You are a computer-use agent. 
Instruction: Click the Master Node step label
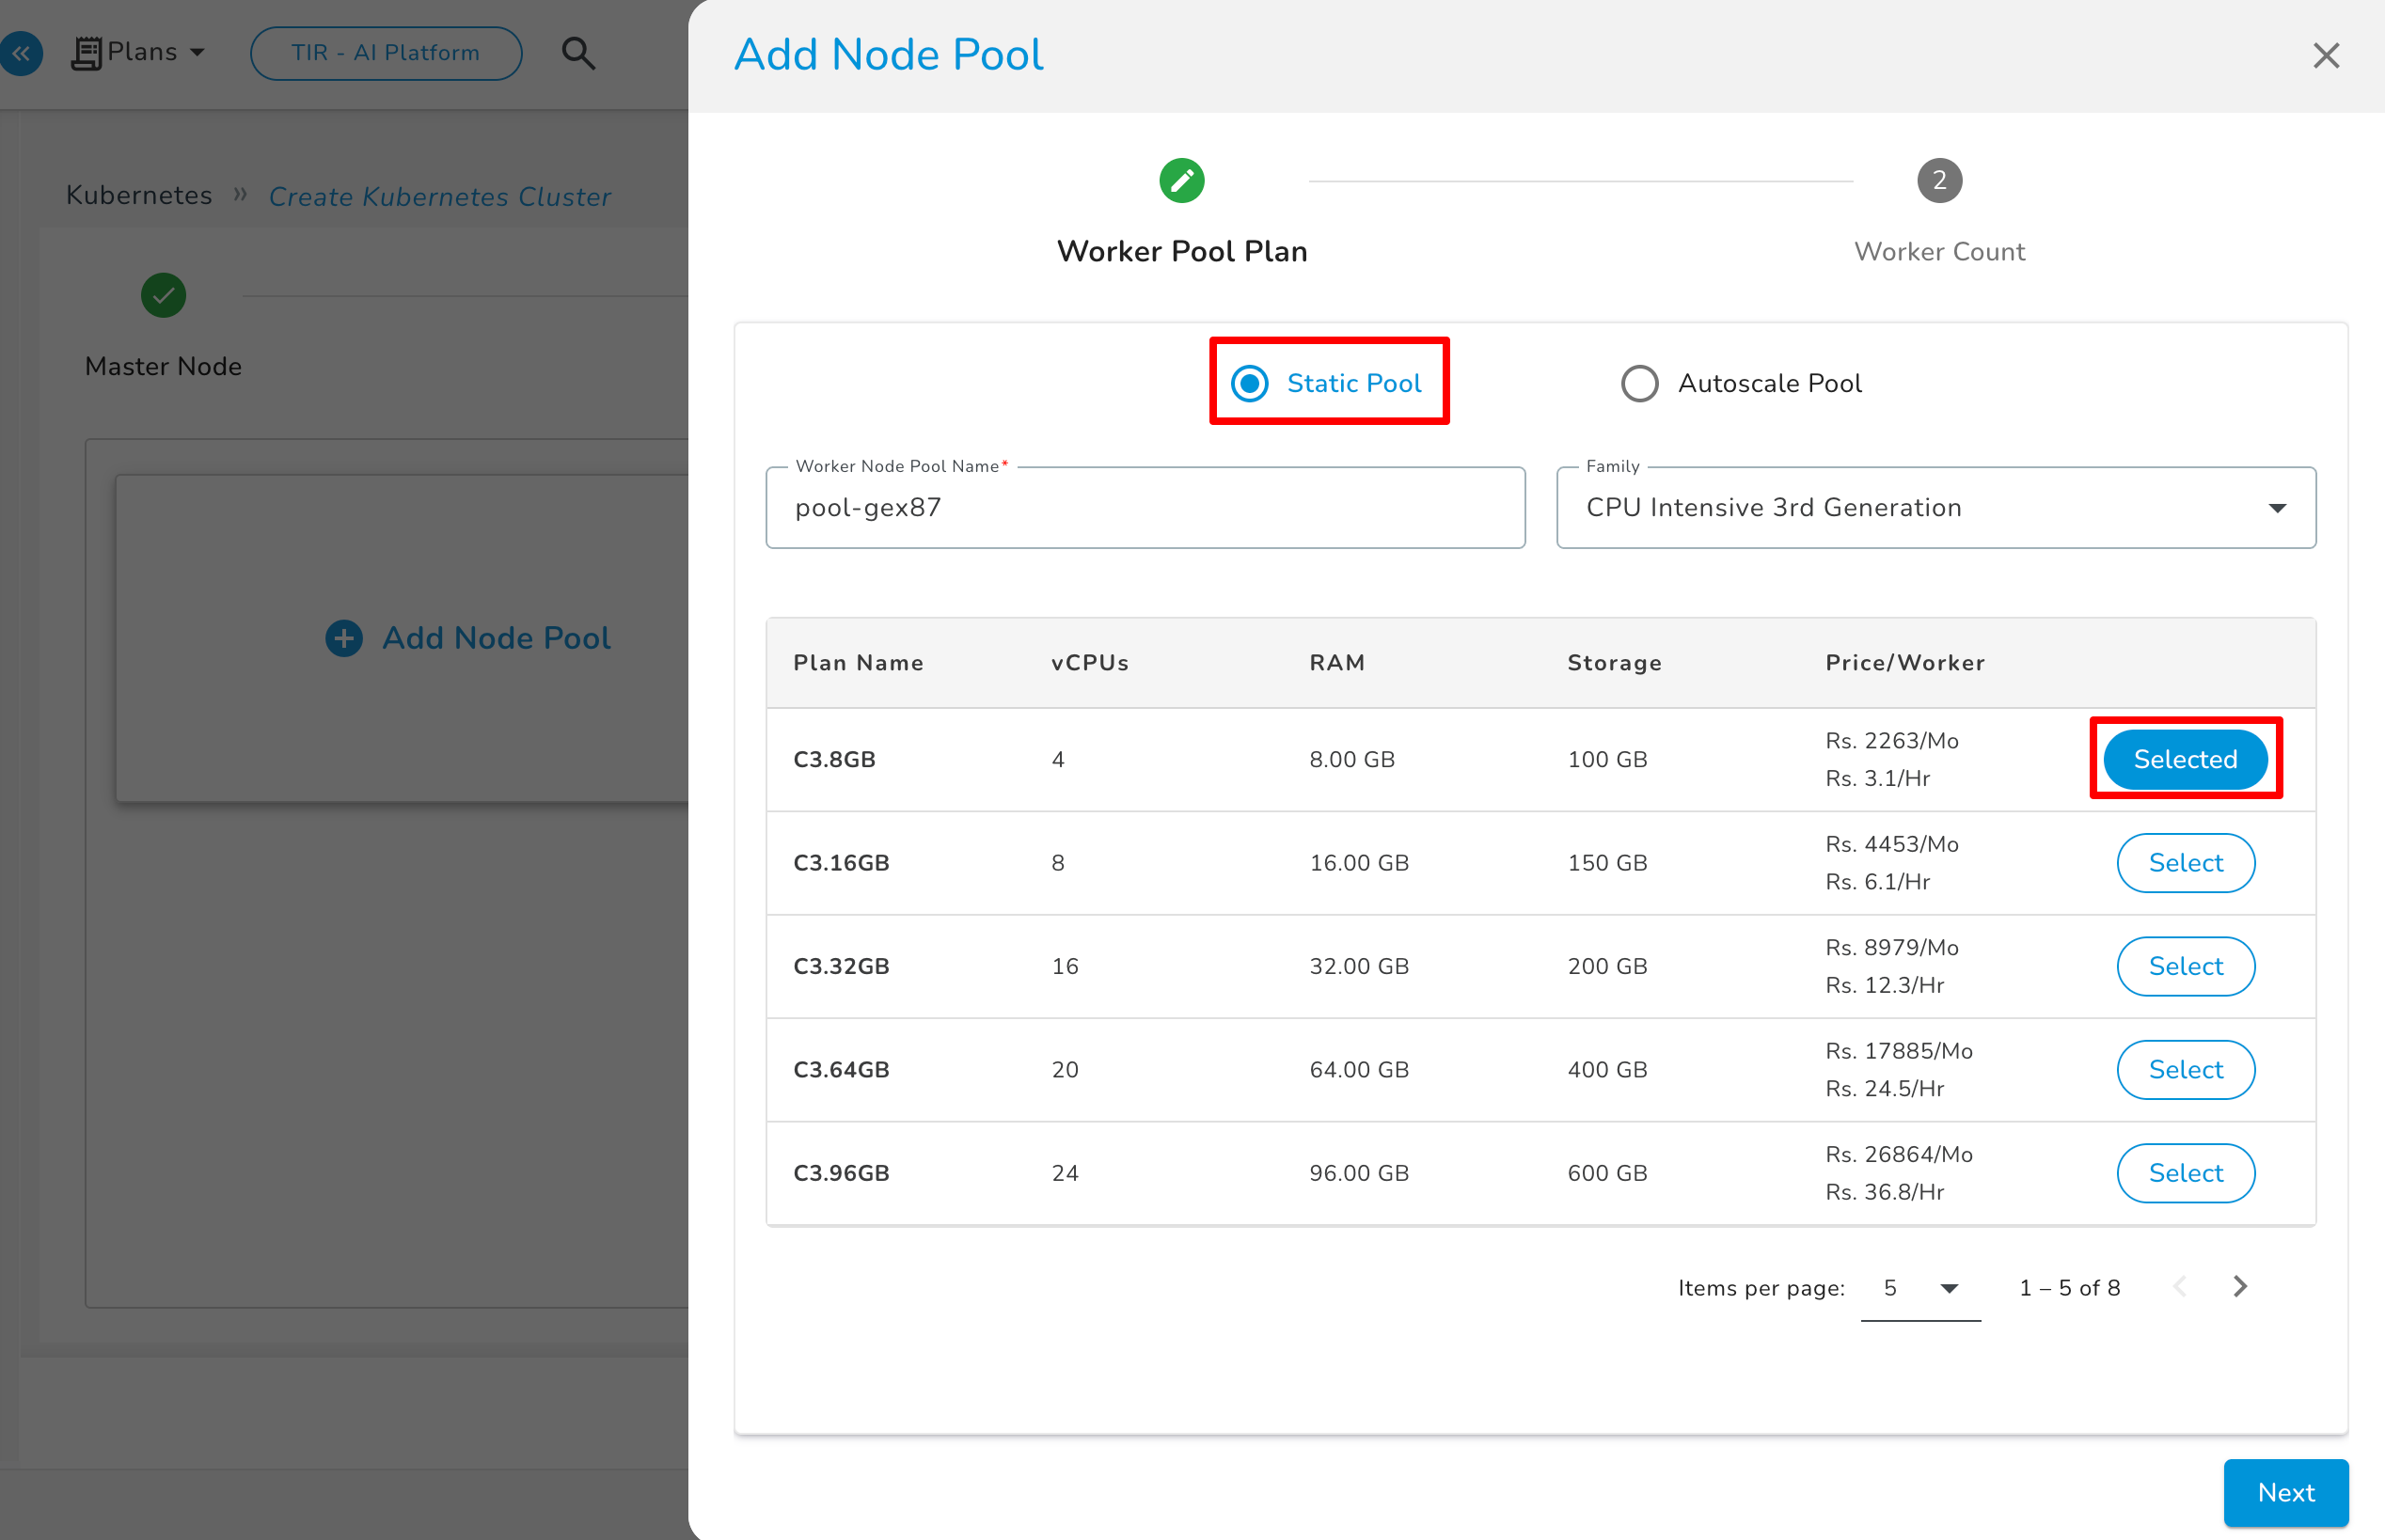pos(163,366)
